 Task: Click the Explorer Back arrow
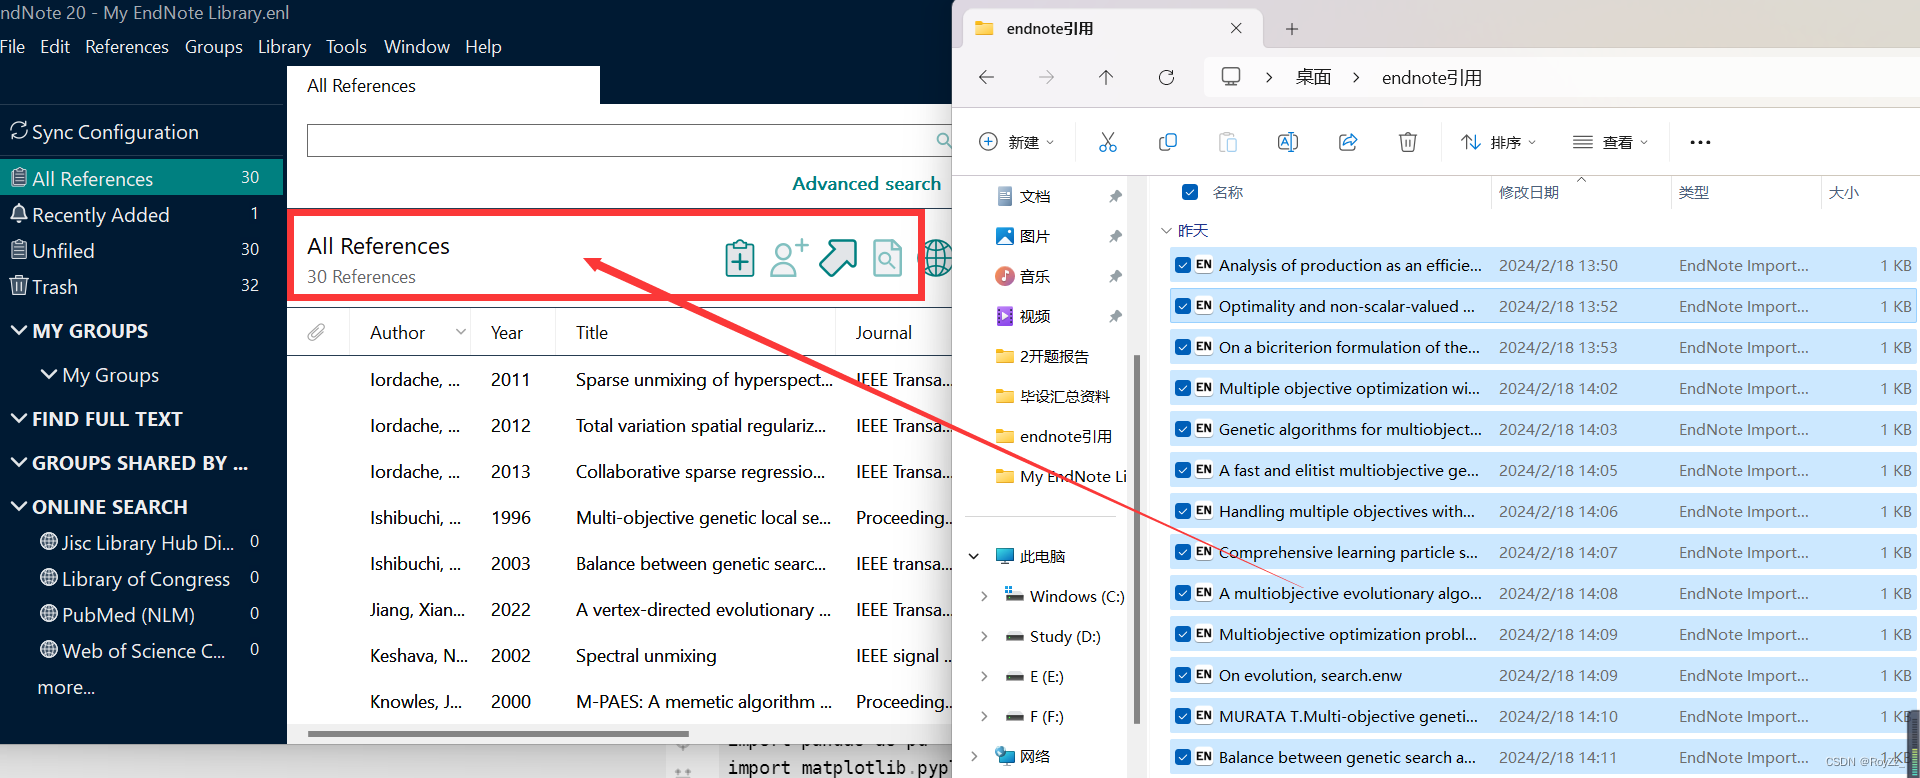click(x=986, y=77)
